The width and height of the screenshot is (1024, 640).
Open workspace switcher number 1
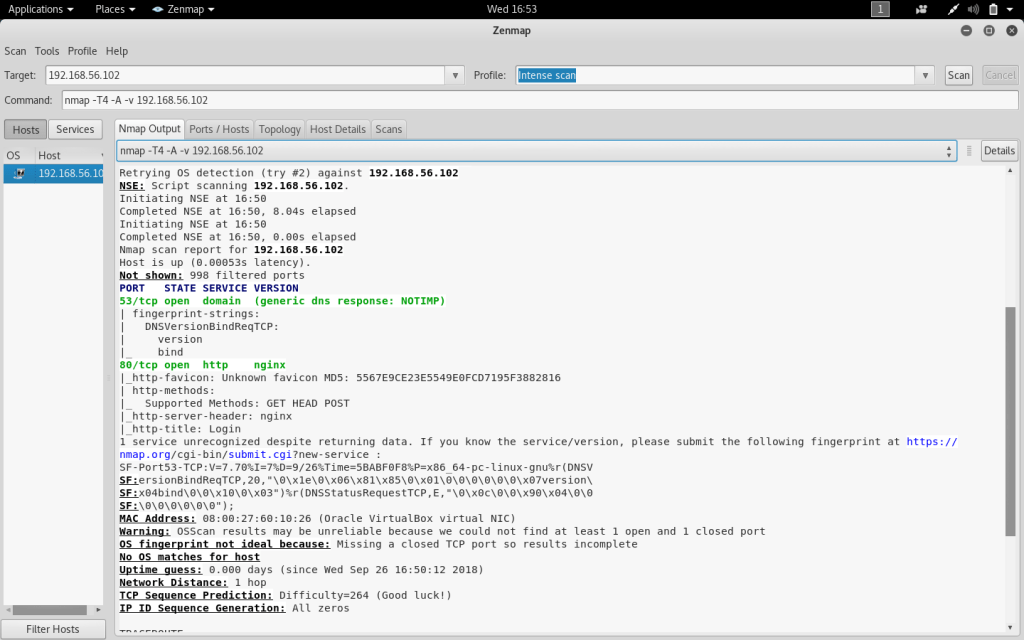pyautogui.click(x=880, y=9)
